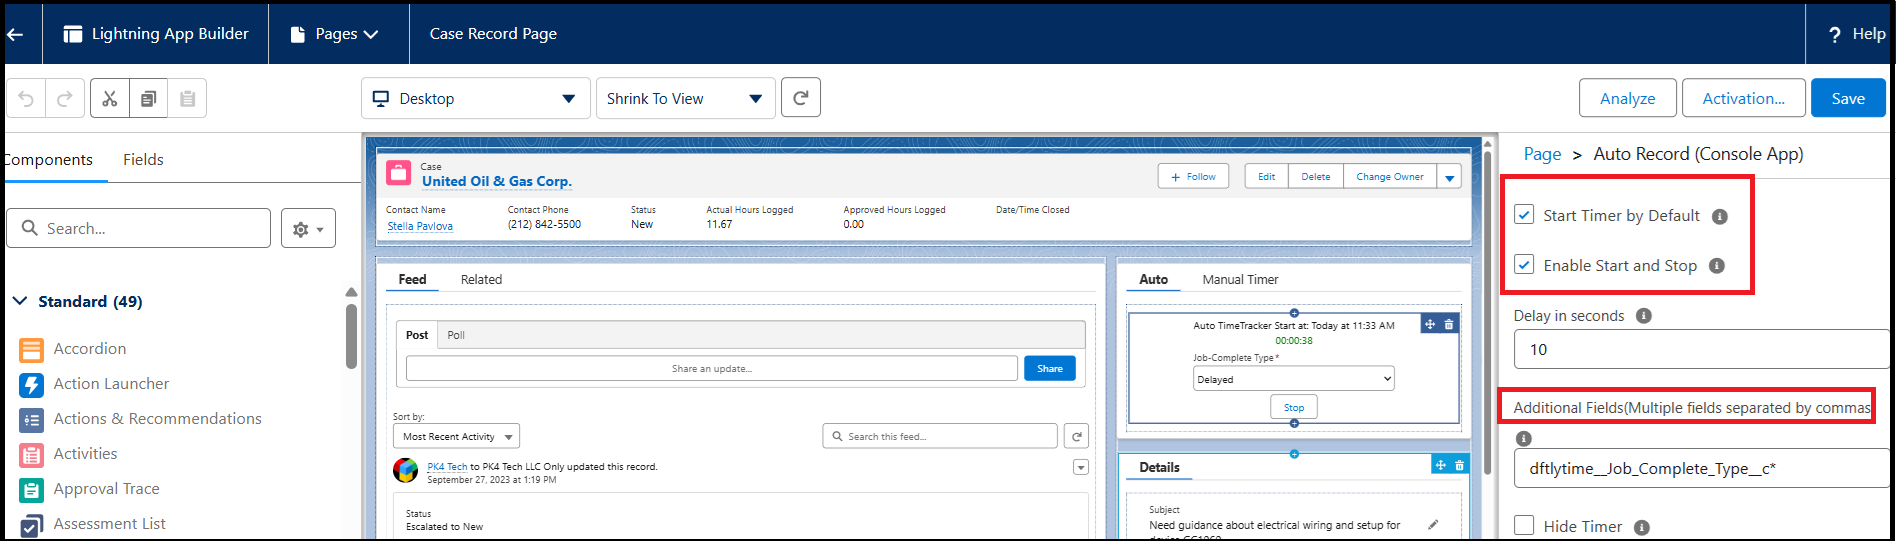Click the back arrow in header

[15, 34]
